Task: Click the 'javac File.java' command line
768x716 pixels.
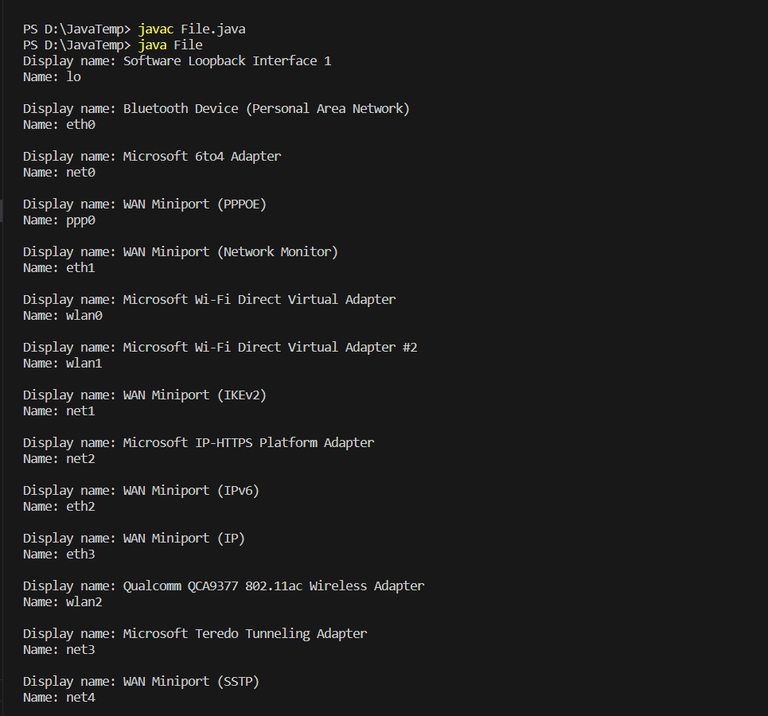Action: coord(134,29)
